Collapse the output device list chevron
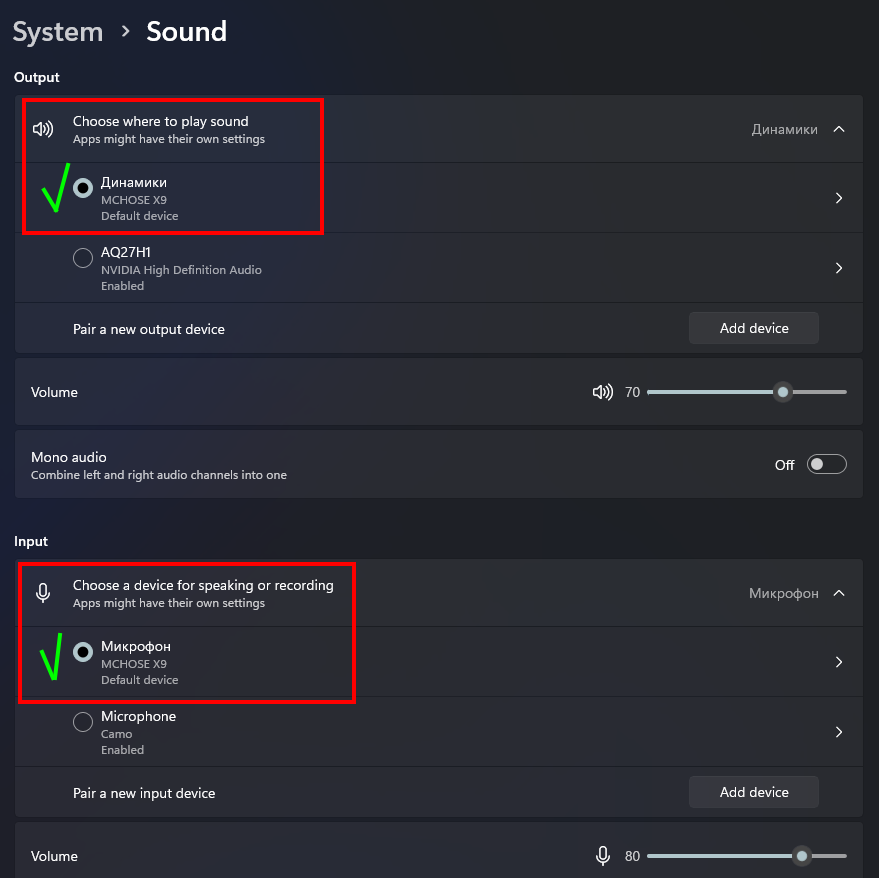Viewport: 879px width, 878px height. 839,129
